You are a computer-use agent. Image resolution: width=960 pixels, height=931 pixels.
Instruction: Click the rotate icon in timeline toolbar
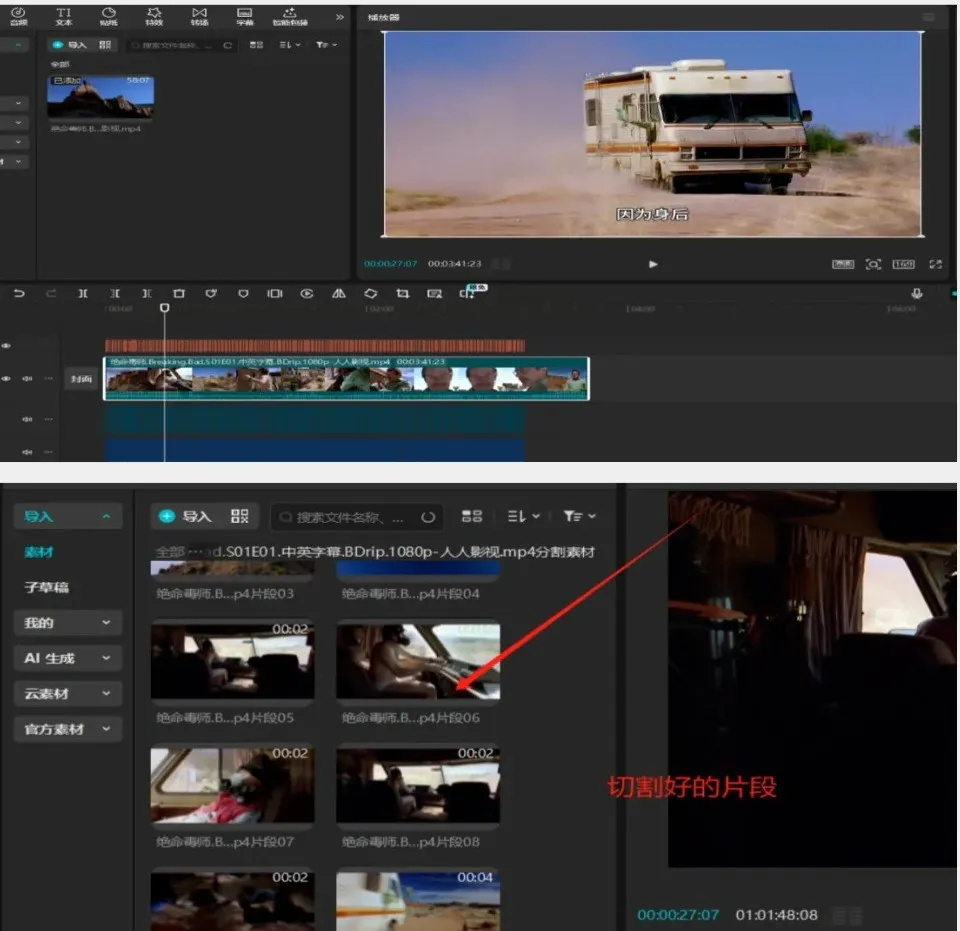[x=370, y=294]
